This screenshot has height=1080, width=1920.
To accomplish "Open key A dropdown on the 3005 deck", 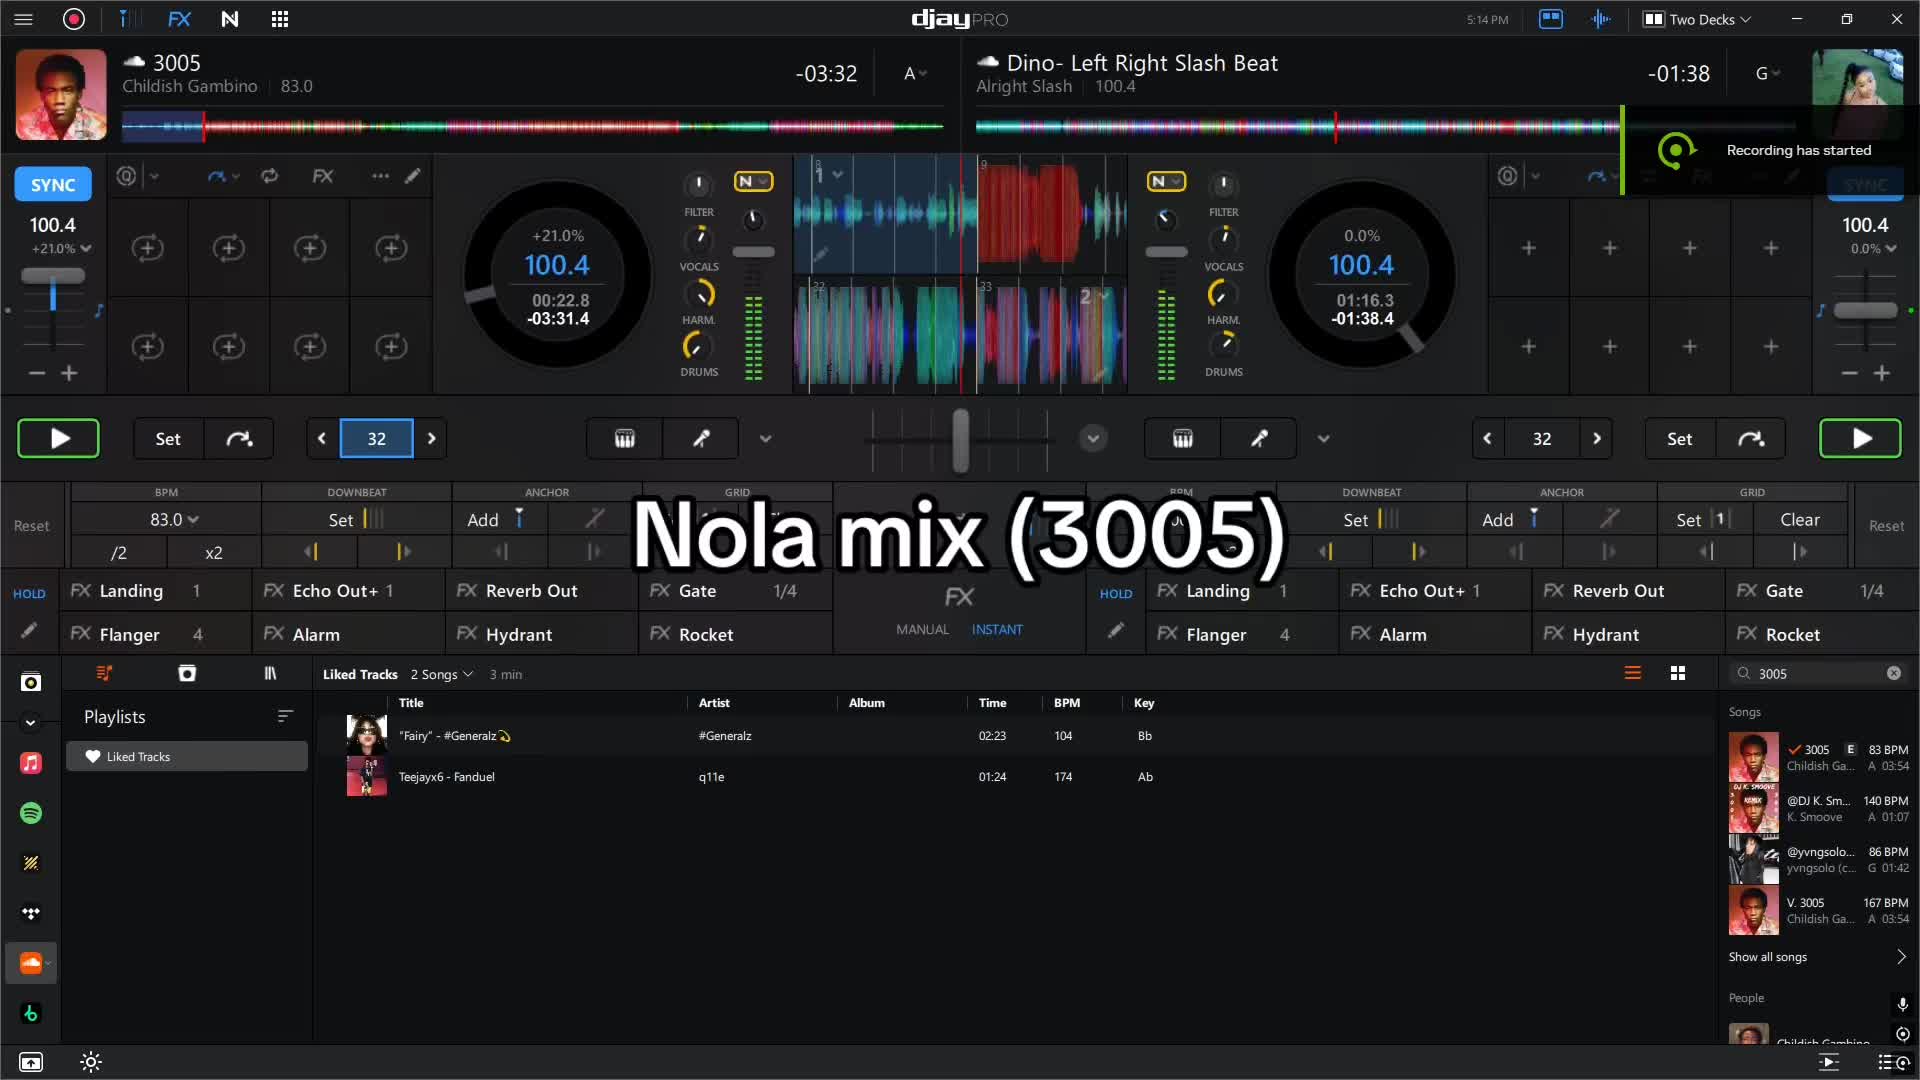I will [x=915, y=73].
